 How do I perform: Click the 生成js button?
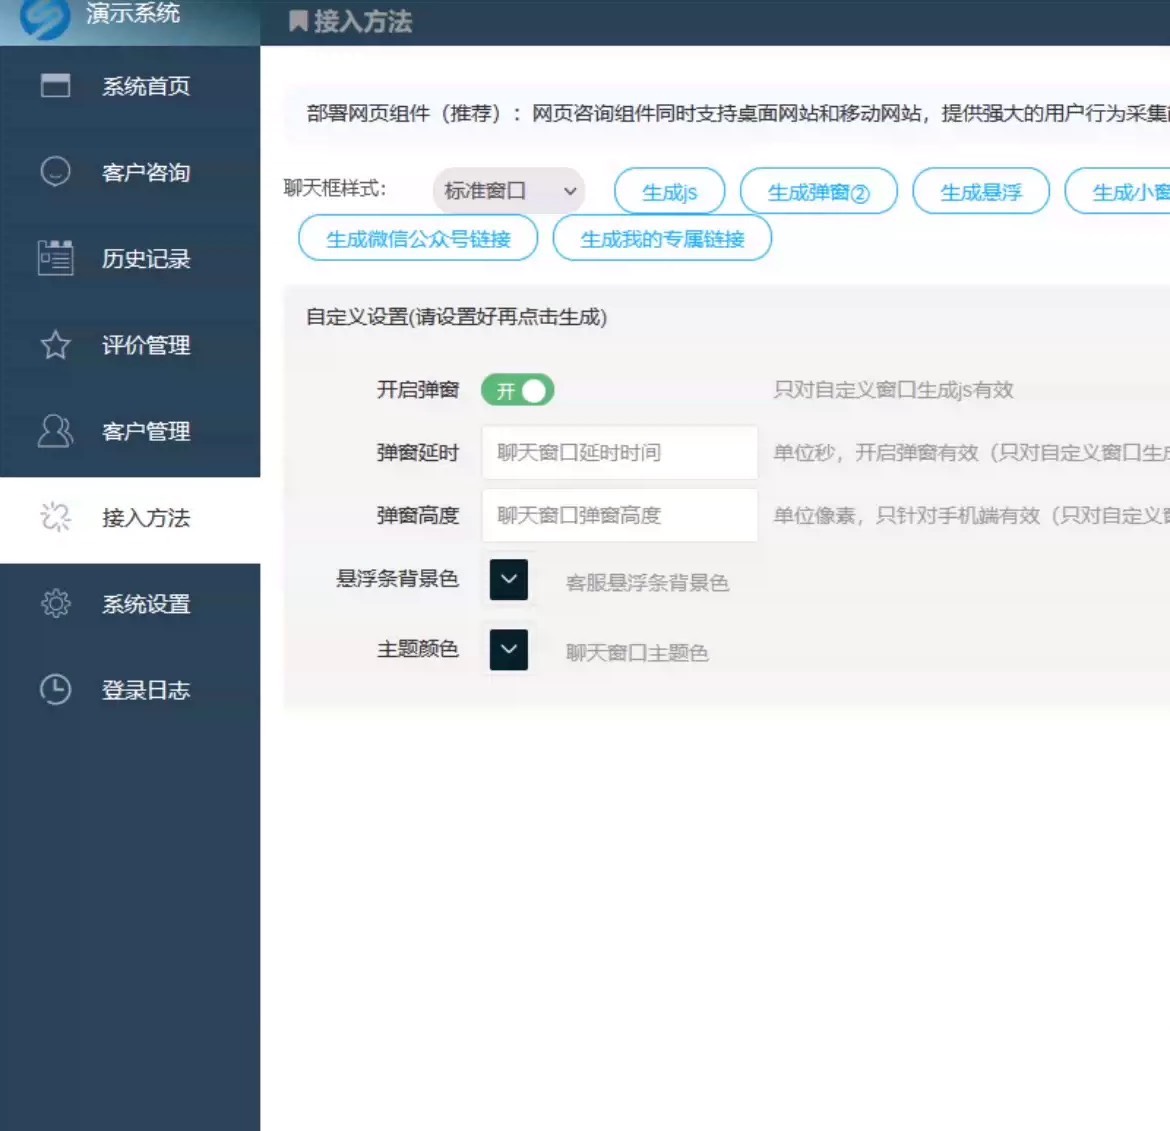(669, 192)
